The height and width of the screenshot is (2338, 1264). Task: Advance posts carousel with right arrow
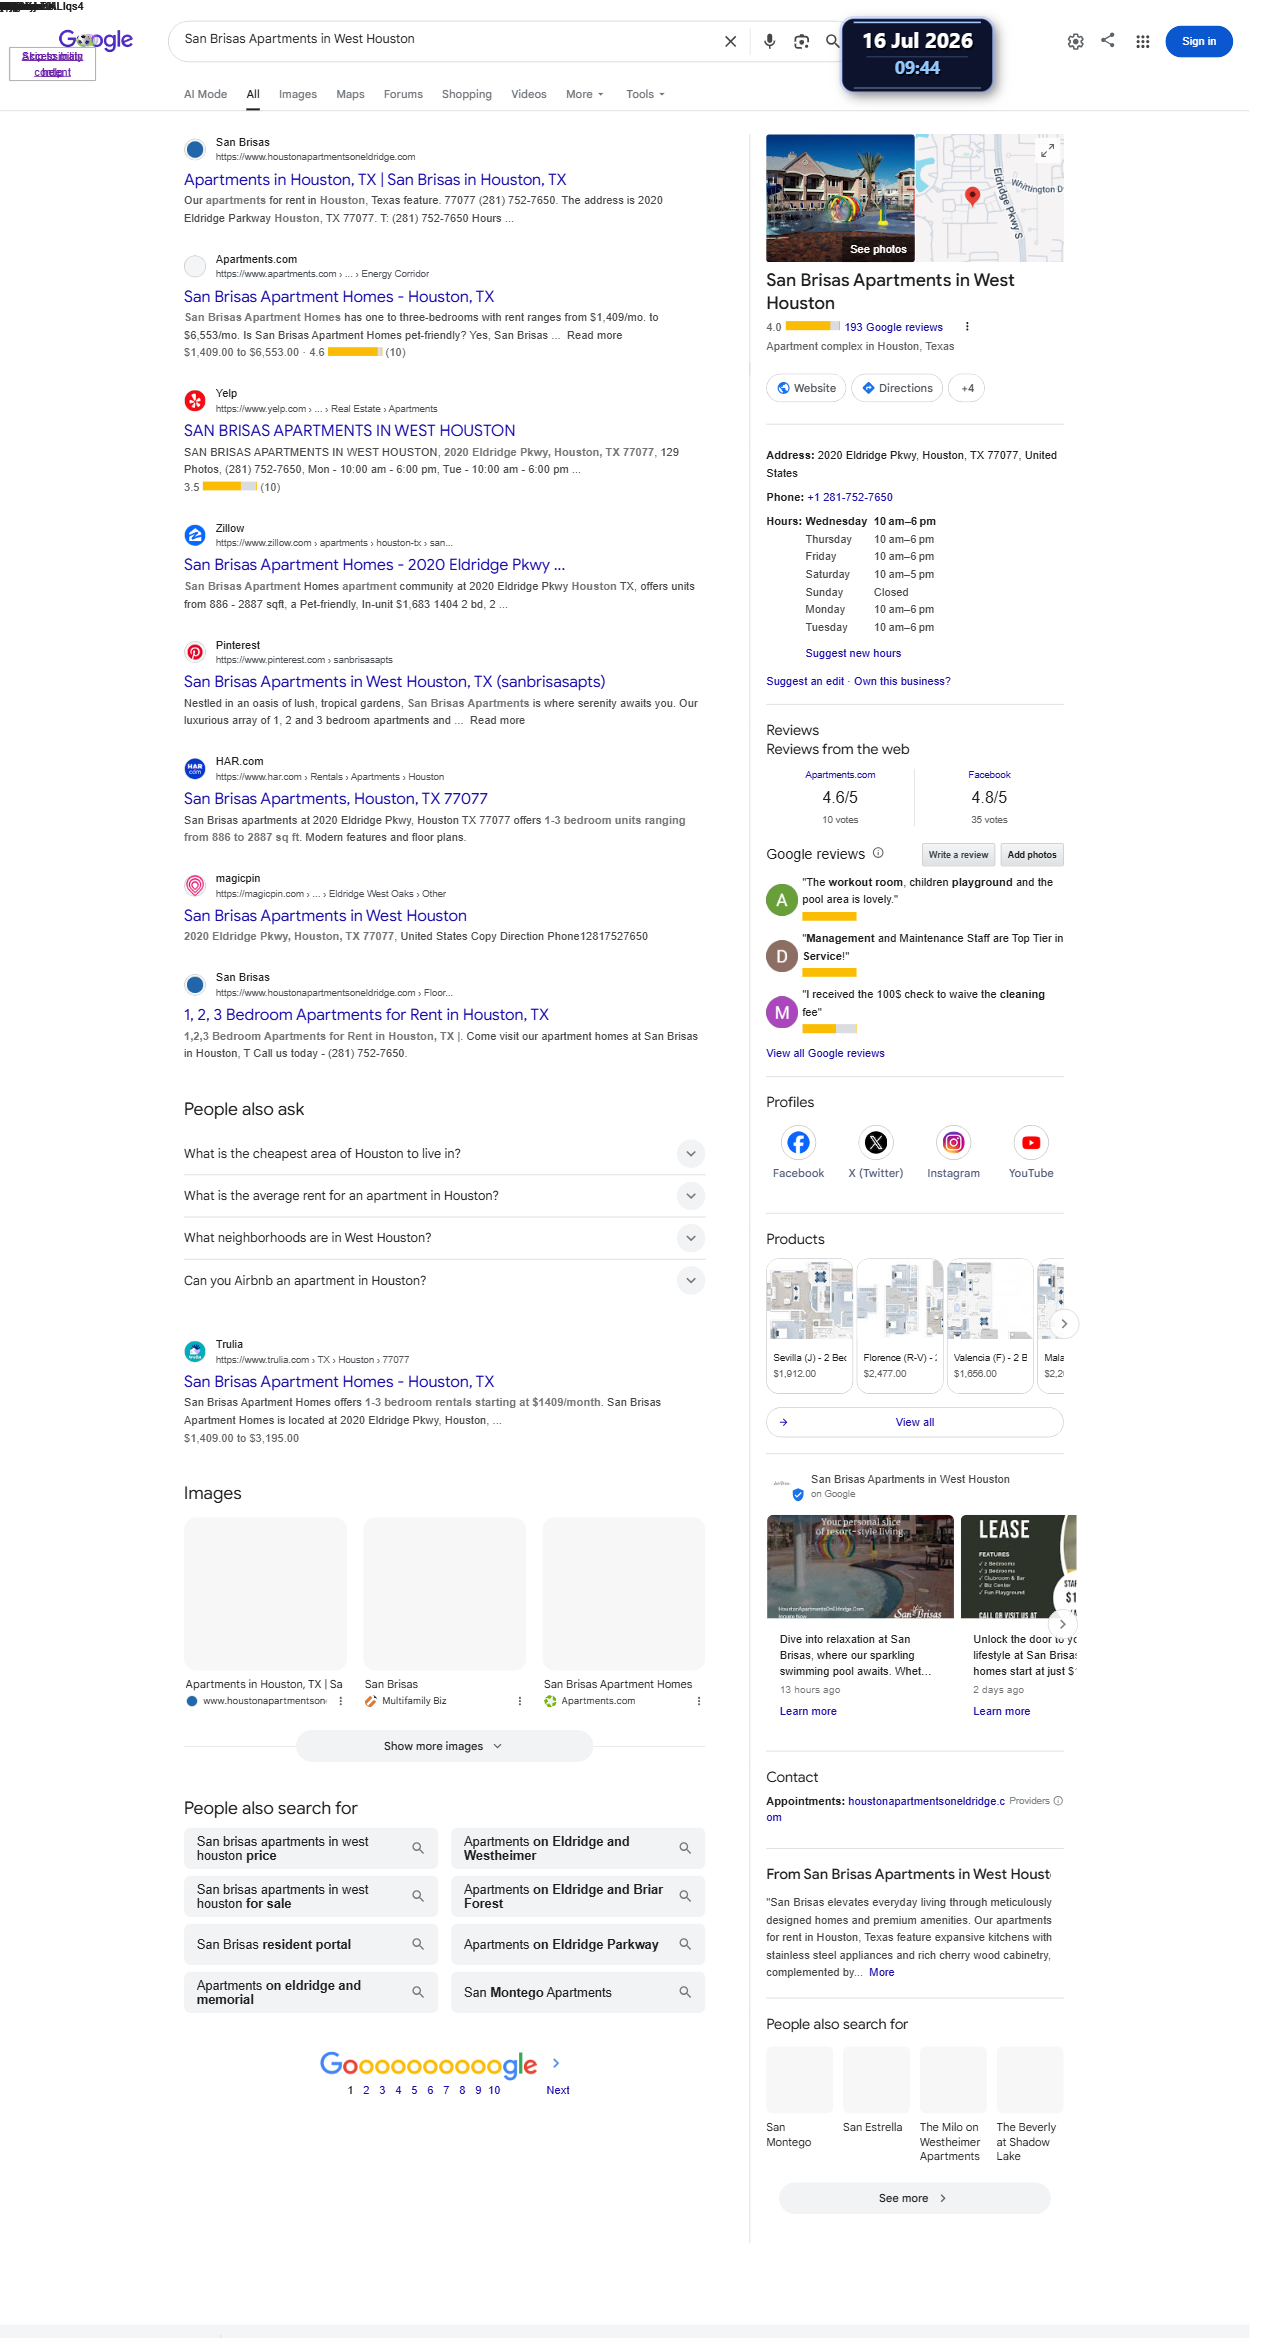tap(1062, 1624)
